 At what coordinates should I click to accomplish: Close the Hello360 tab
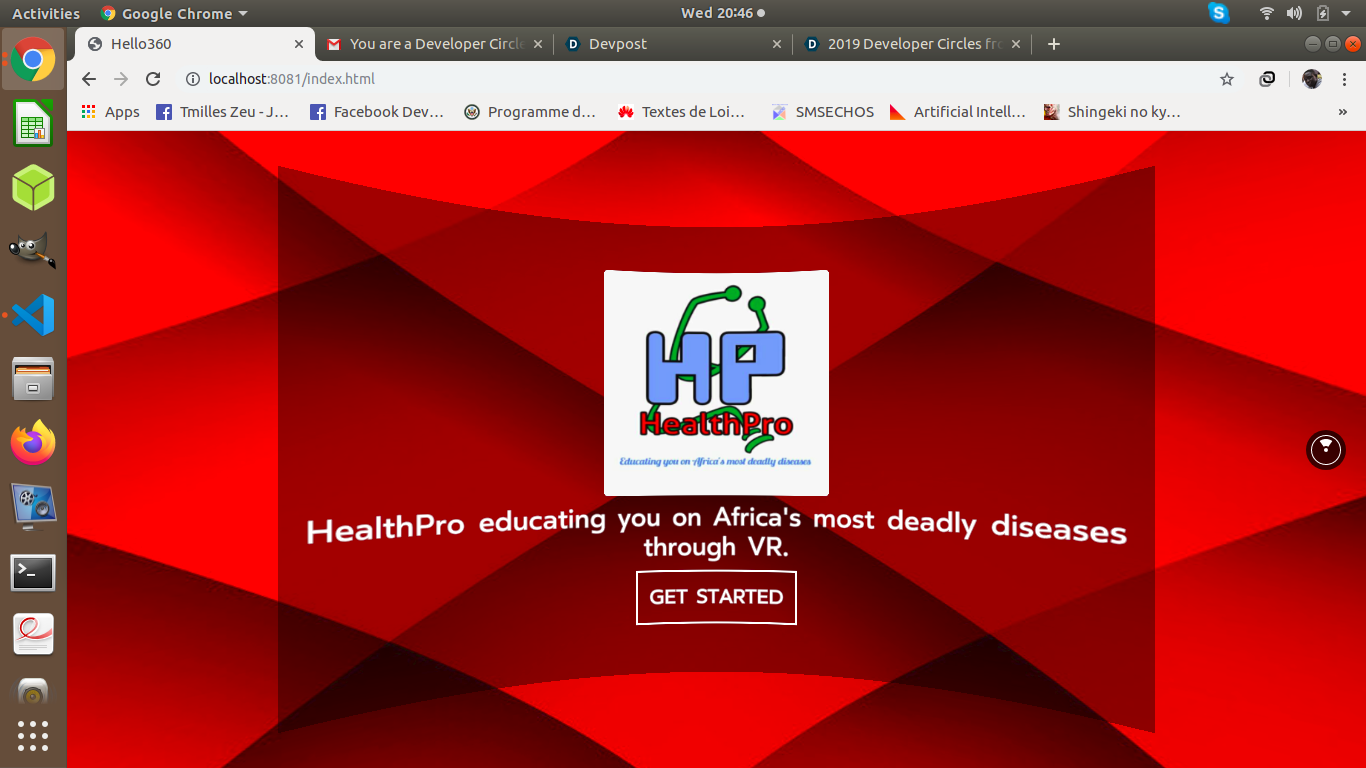click(x=299, y=44)
